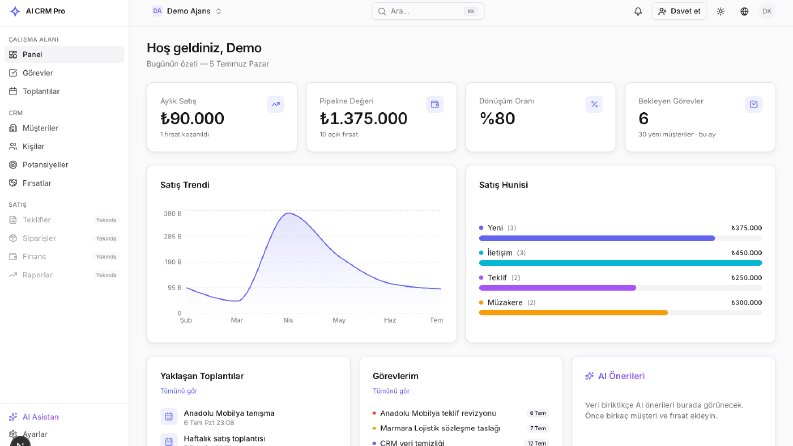The image size is (793, 446).
Task: Click the Davet et button
Action: click(679, 11)
